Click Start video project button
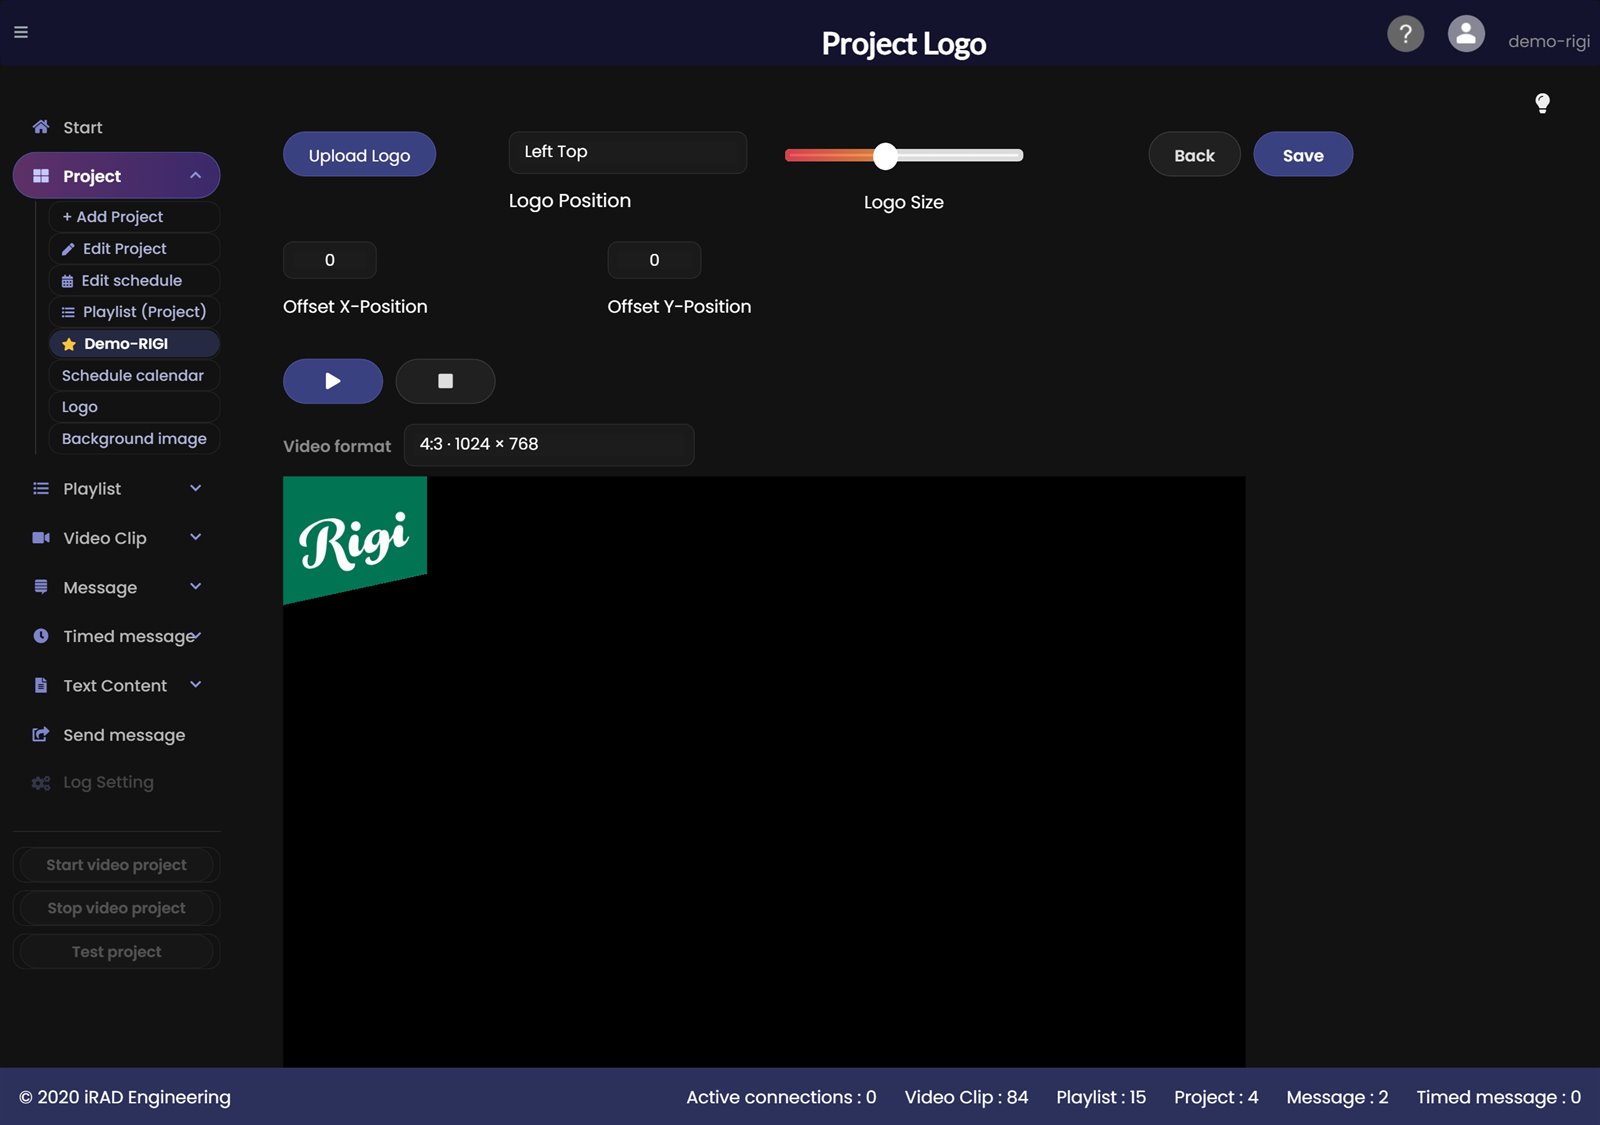The image size is (1600, 1125). 116,865
